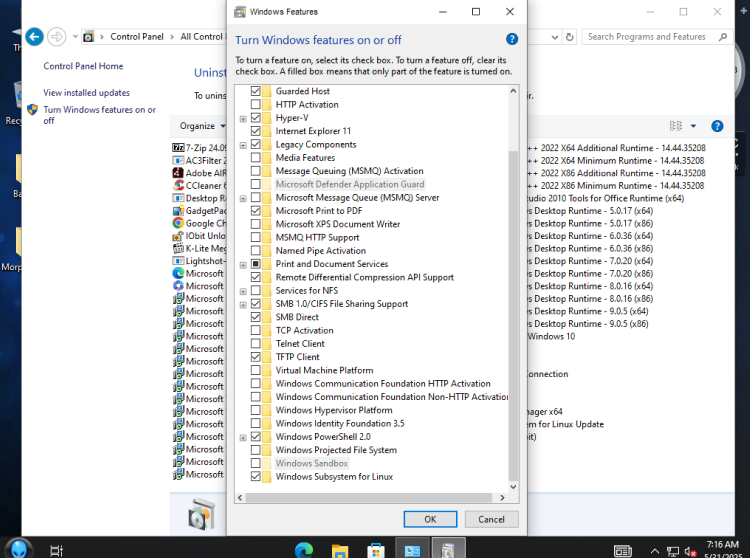Select SMB Direct feature label
This screenshot has height=558, width=750.
297,317
